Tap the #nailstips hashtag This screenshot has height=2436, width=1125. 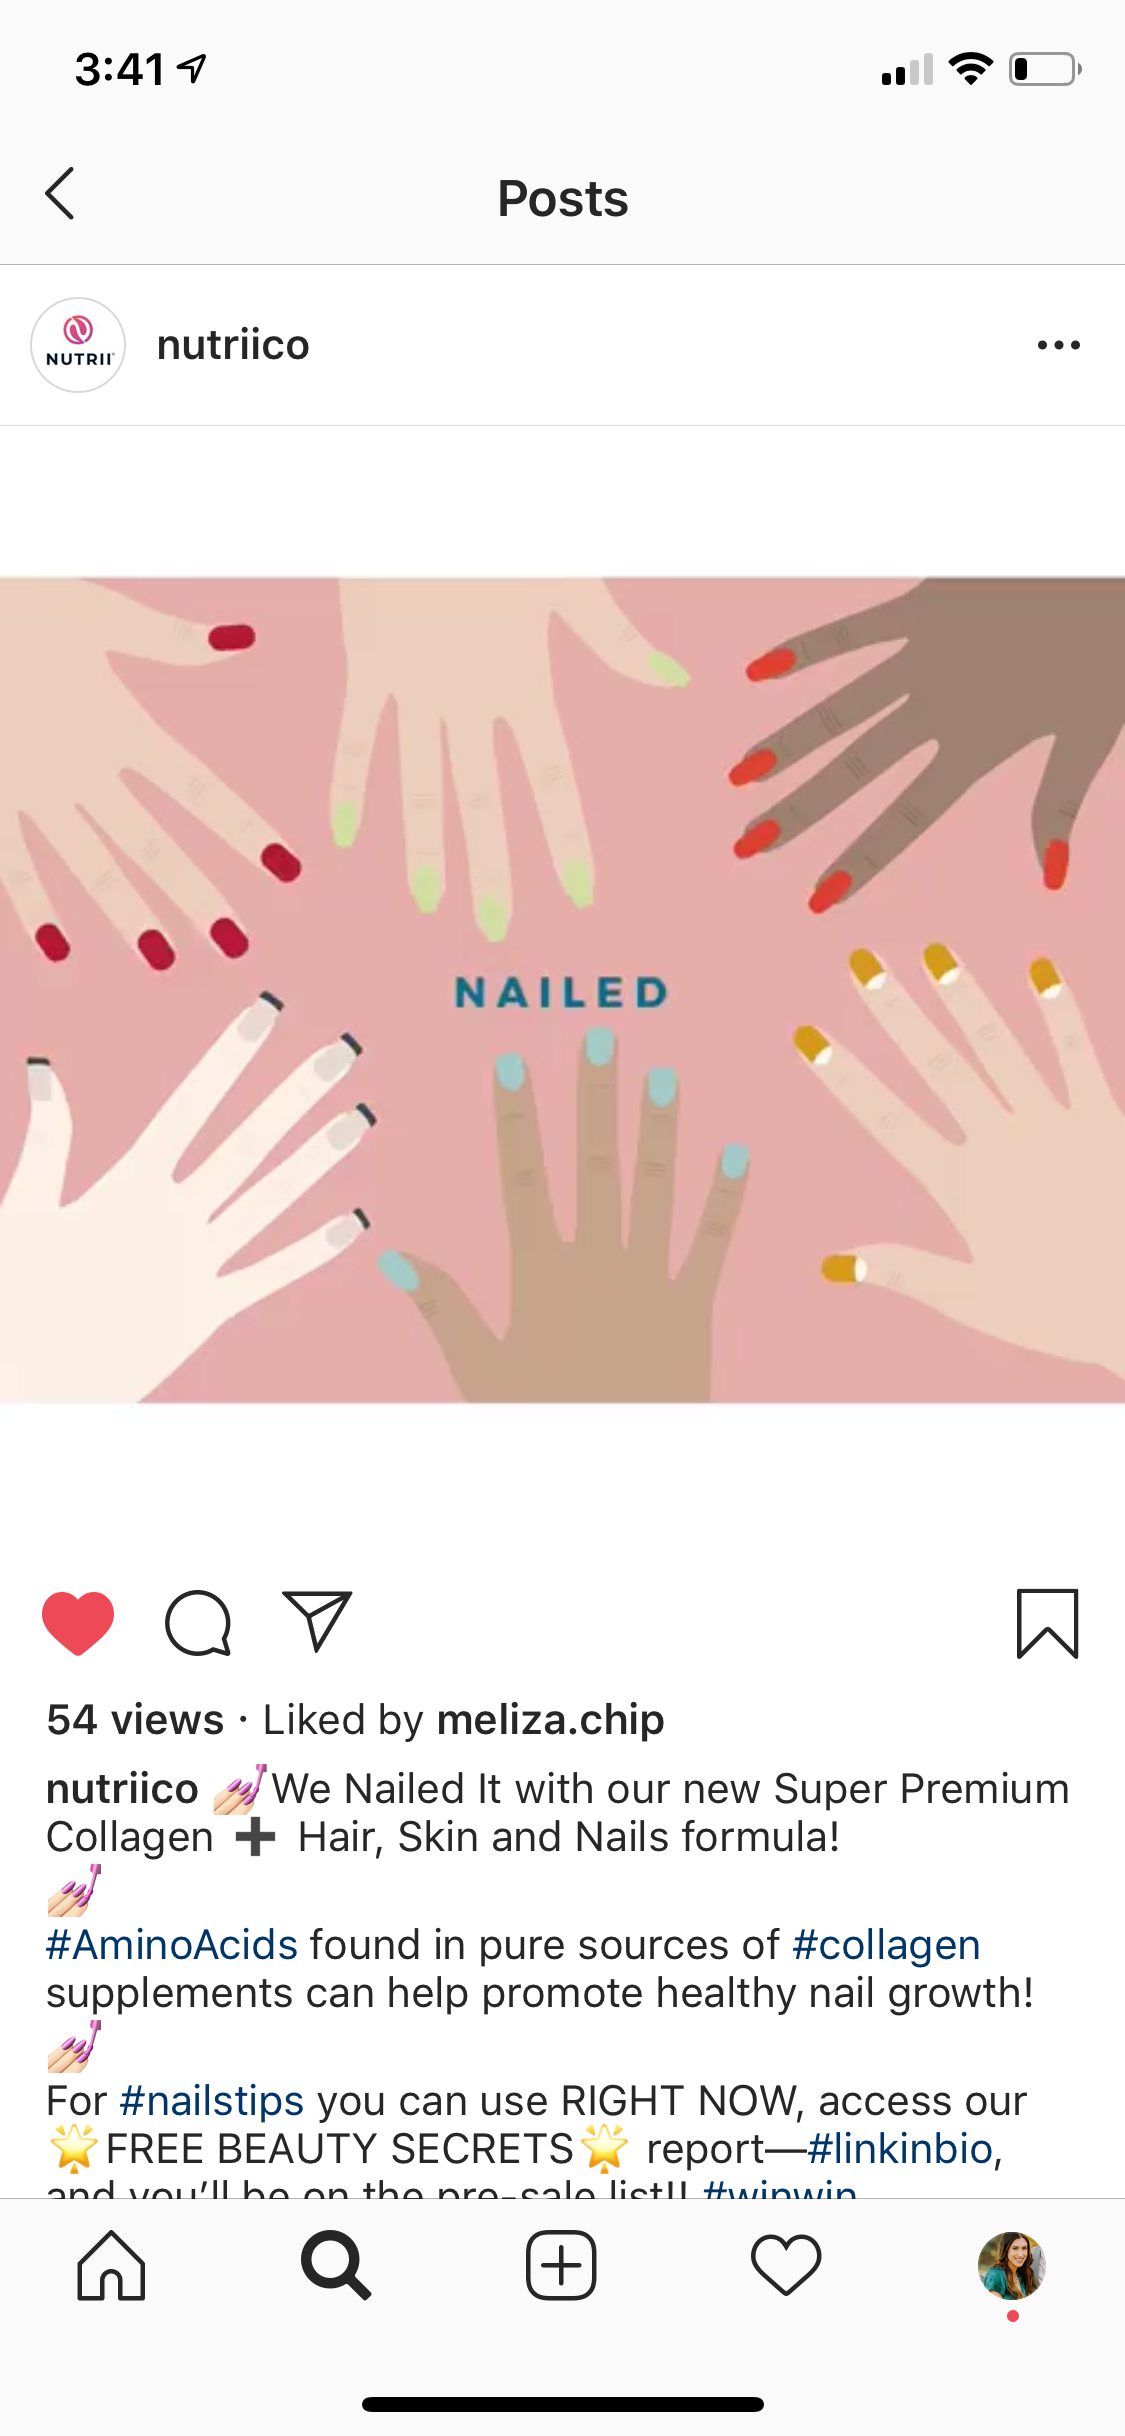tap(211, 2101)
